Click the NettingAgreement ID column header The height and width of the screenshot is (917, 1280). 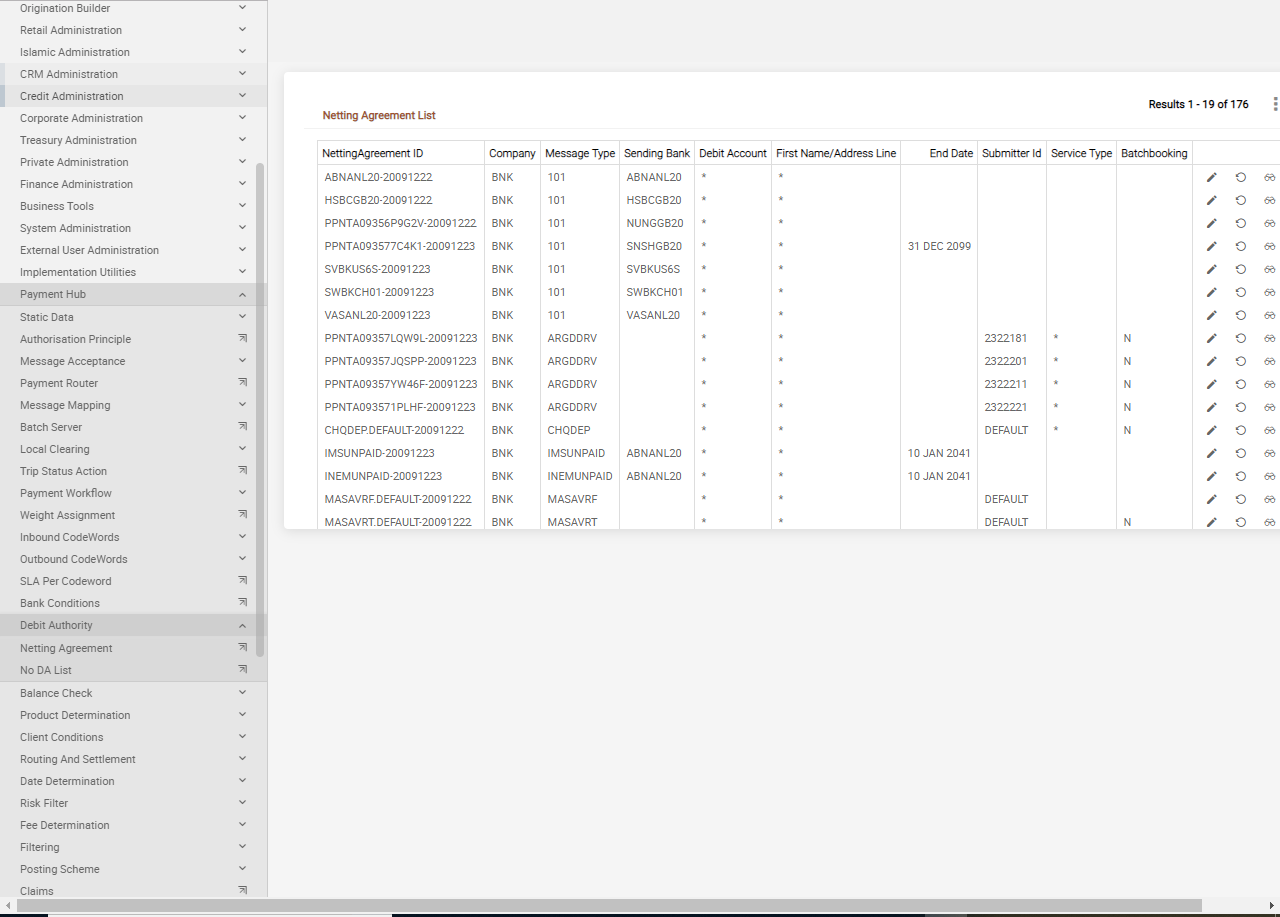click(373, 153)
